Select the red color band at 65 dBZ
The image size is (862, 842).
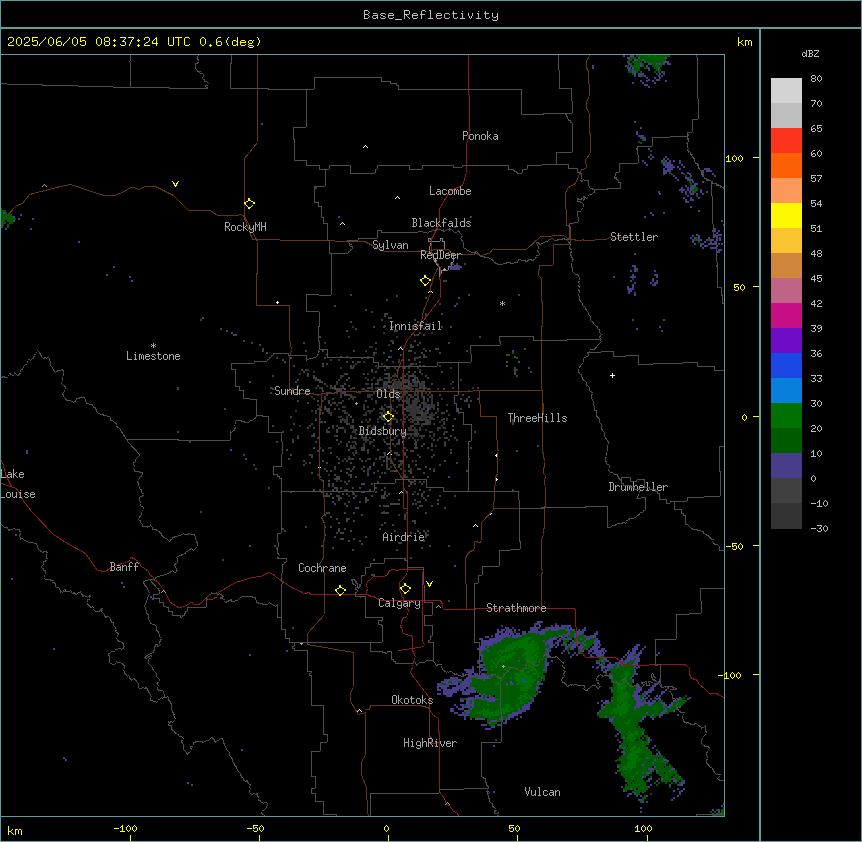(x=786, y=140)
